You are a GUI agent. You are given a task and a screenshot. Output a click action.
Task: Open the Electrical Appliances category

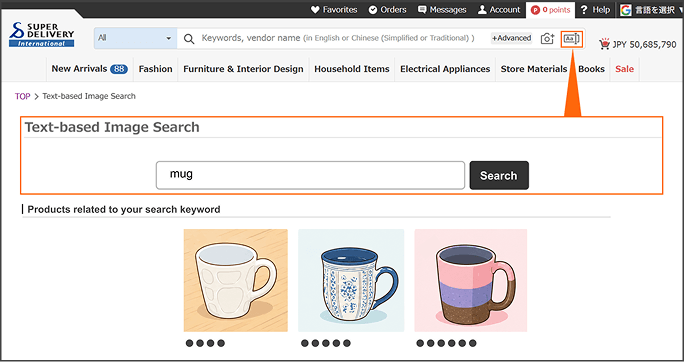(445, 69)
